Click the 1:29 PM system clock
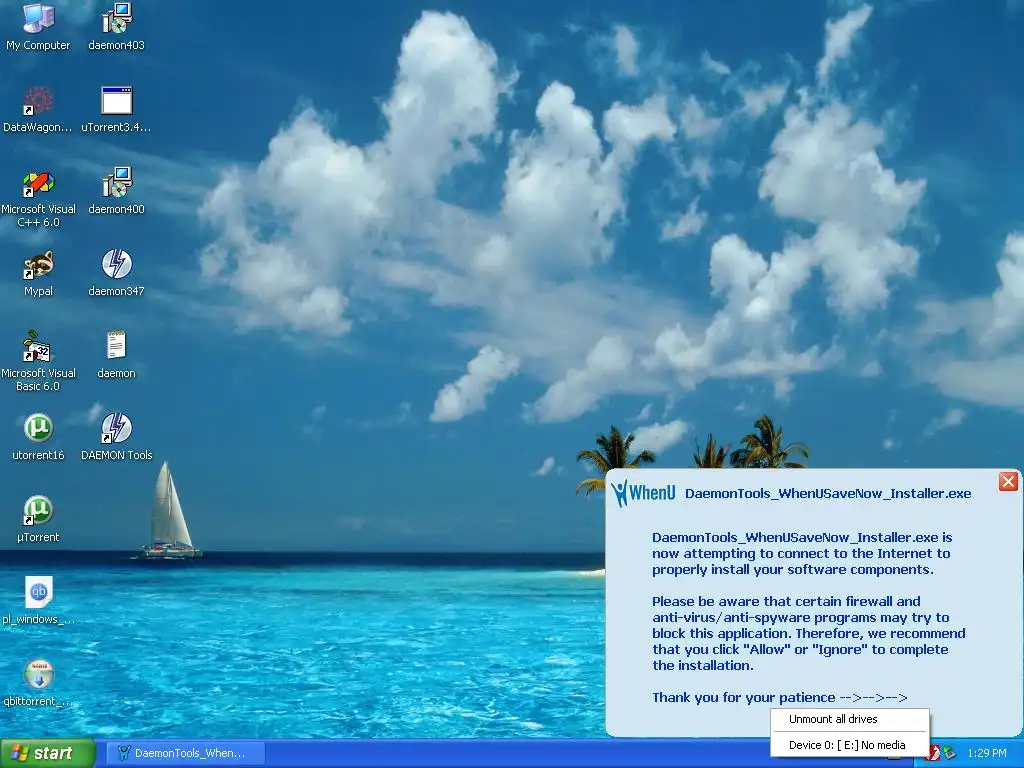The image size is (1024, 768). click(x=987, y=754)
